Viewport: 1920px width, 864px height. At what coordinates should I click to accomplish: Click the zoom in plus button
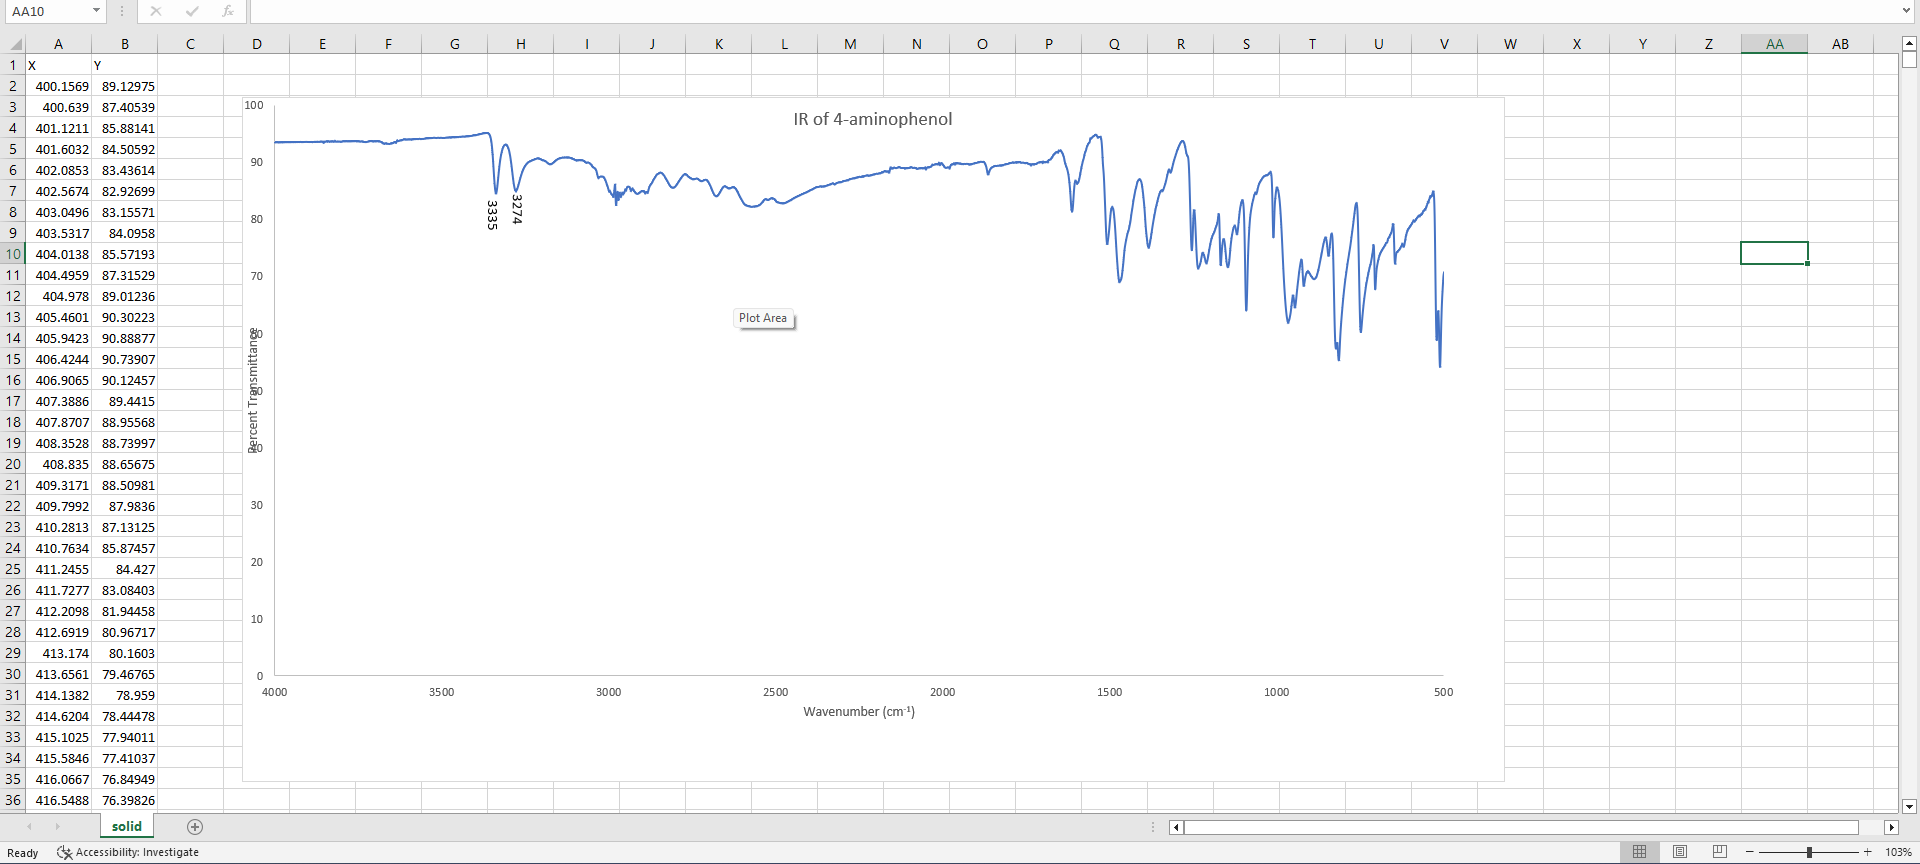click(x=1867, y=852)
